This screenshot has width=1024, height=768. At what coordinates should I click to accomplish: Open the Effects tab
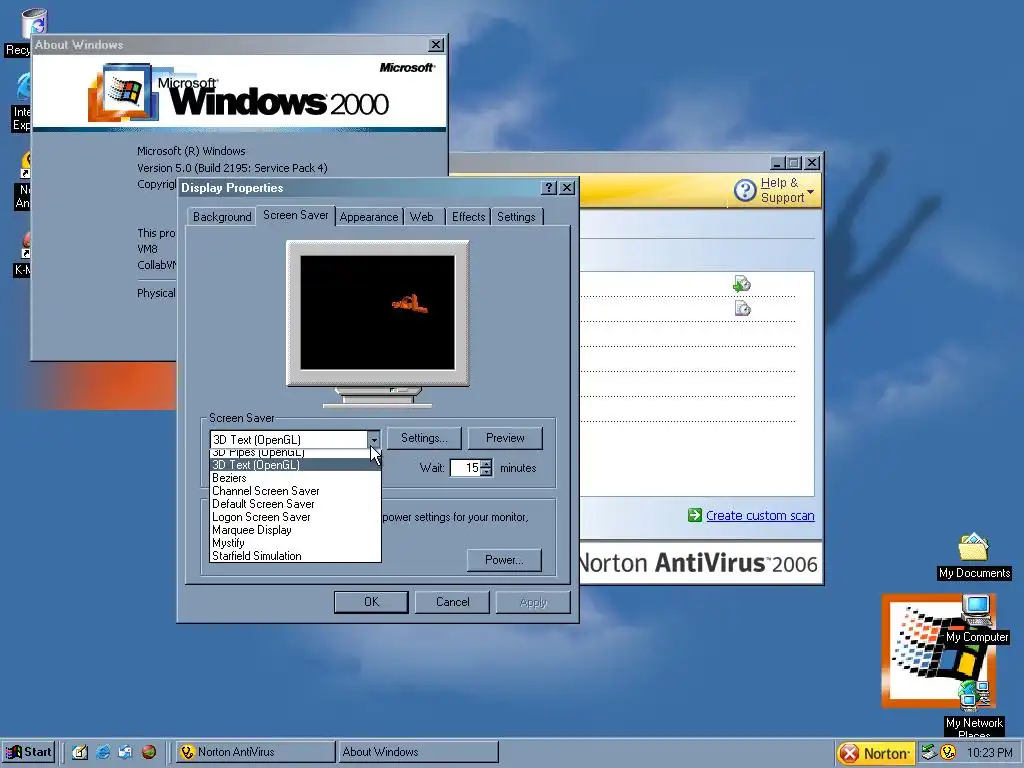[x=468, y=217]
